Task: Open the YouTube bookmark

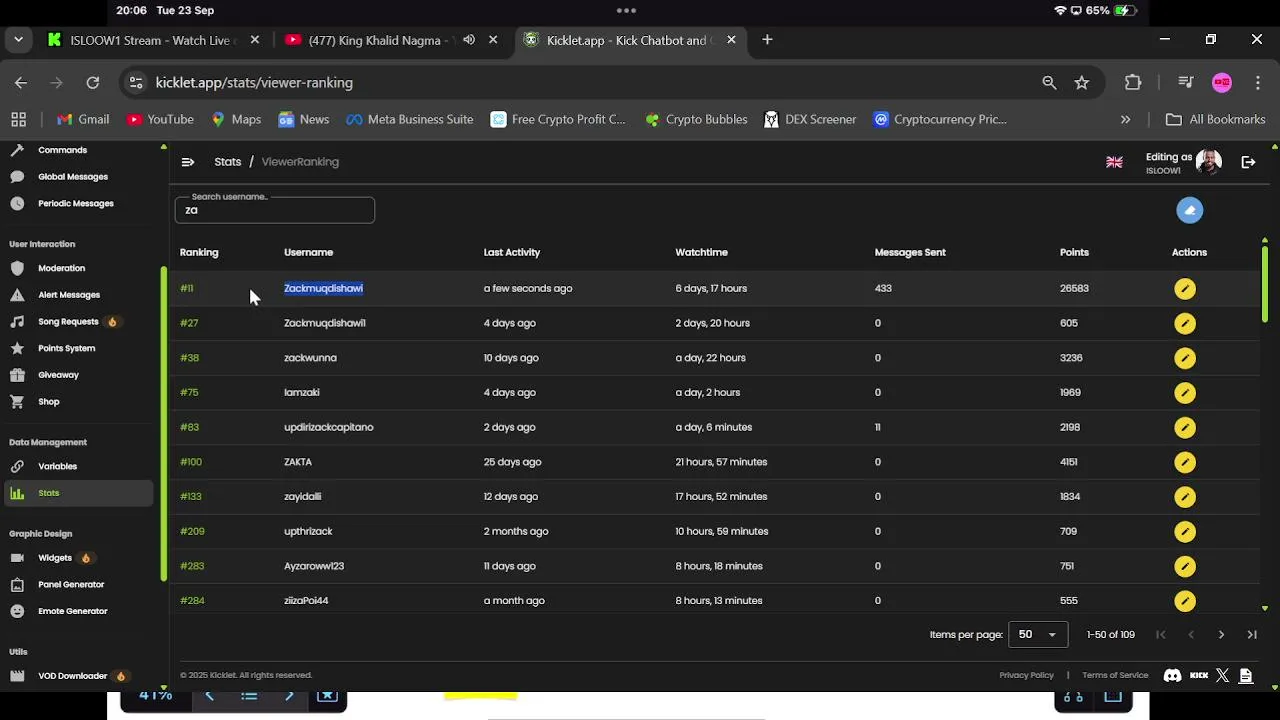Action: click(x=160, y=119)
